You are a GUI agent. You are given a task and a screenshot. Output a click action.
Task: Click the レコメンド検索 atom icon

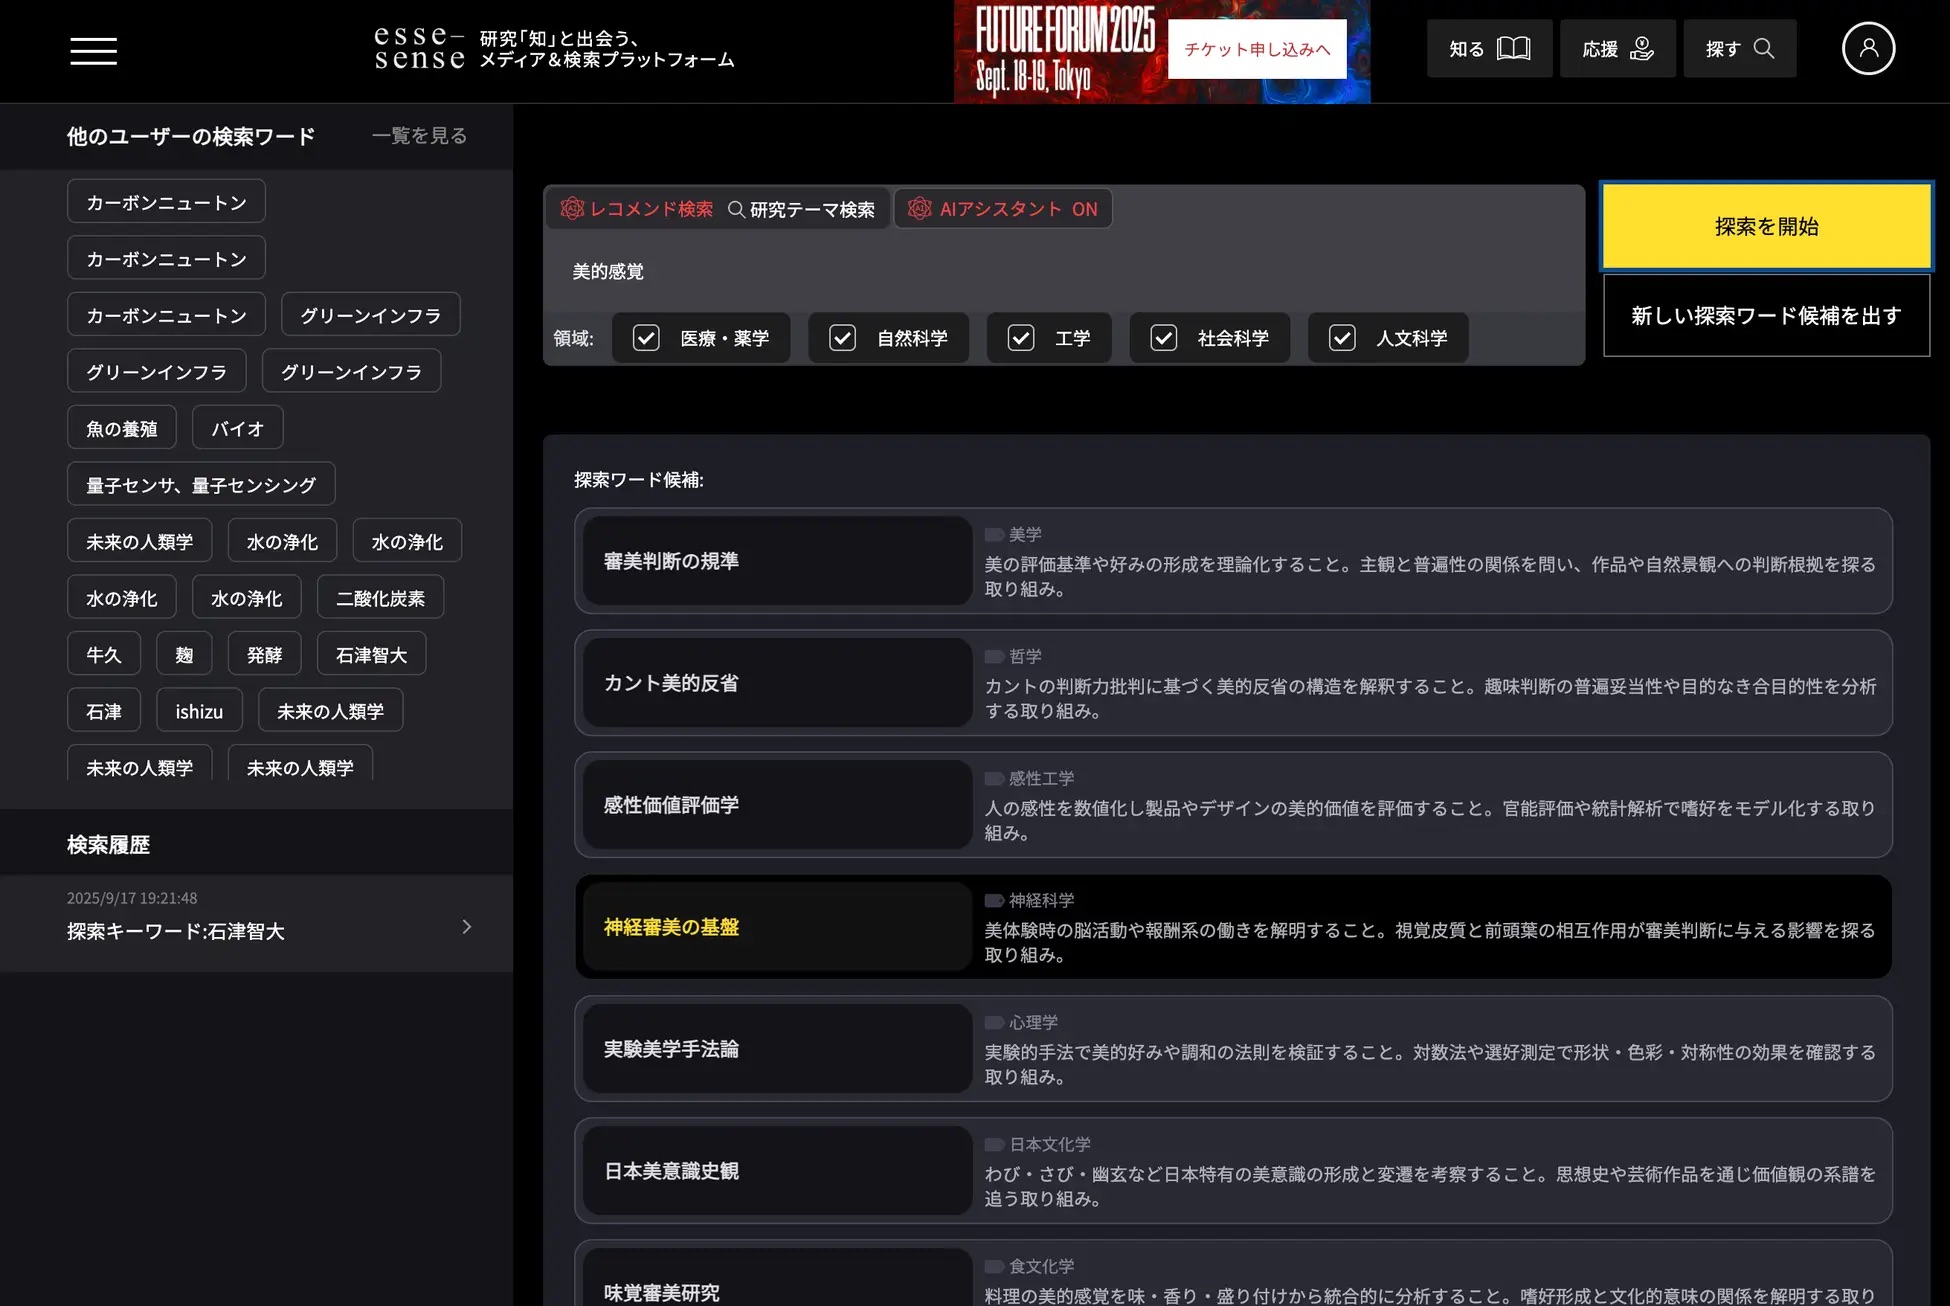coord(572,208)
